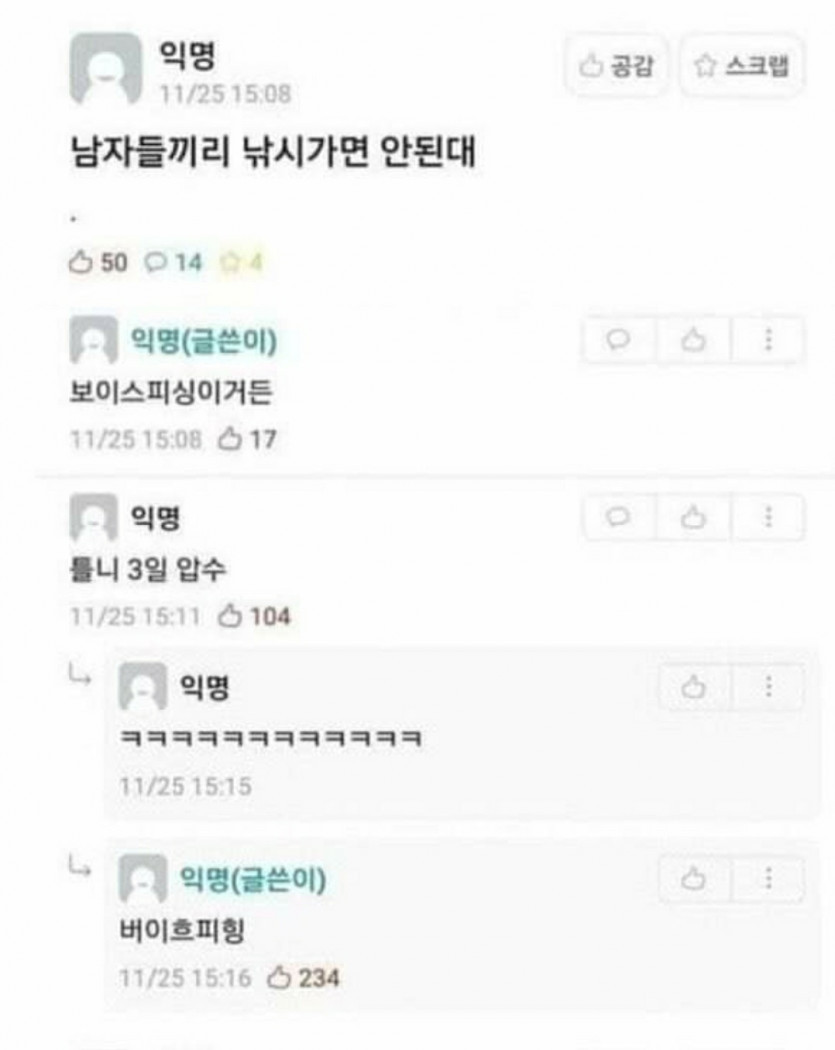This screenshot has width=835, height=1050.
Task: Like the ㅋㅋㅋㅋ reply with thumbs-up
Action: [694, 686]
